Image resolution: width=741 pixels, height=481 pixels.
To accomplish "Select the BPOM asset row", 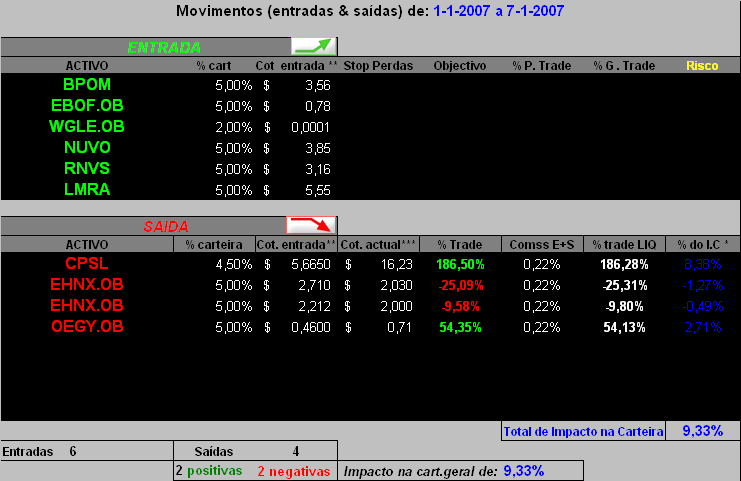I will 370,85.
